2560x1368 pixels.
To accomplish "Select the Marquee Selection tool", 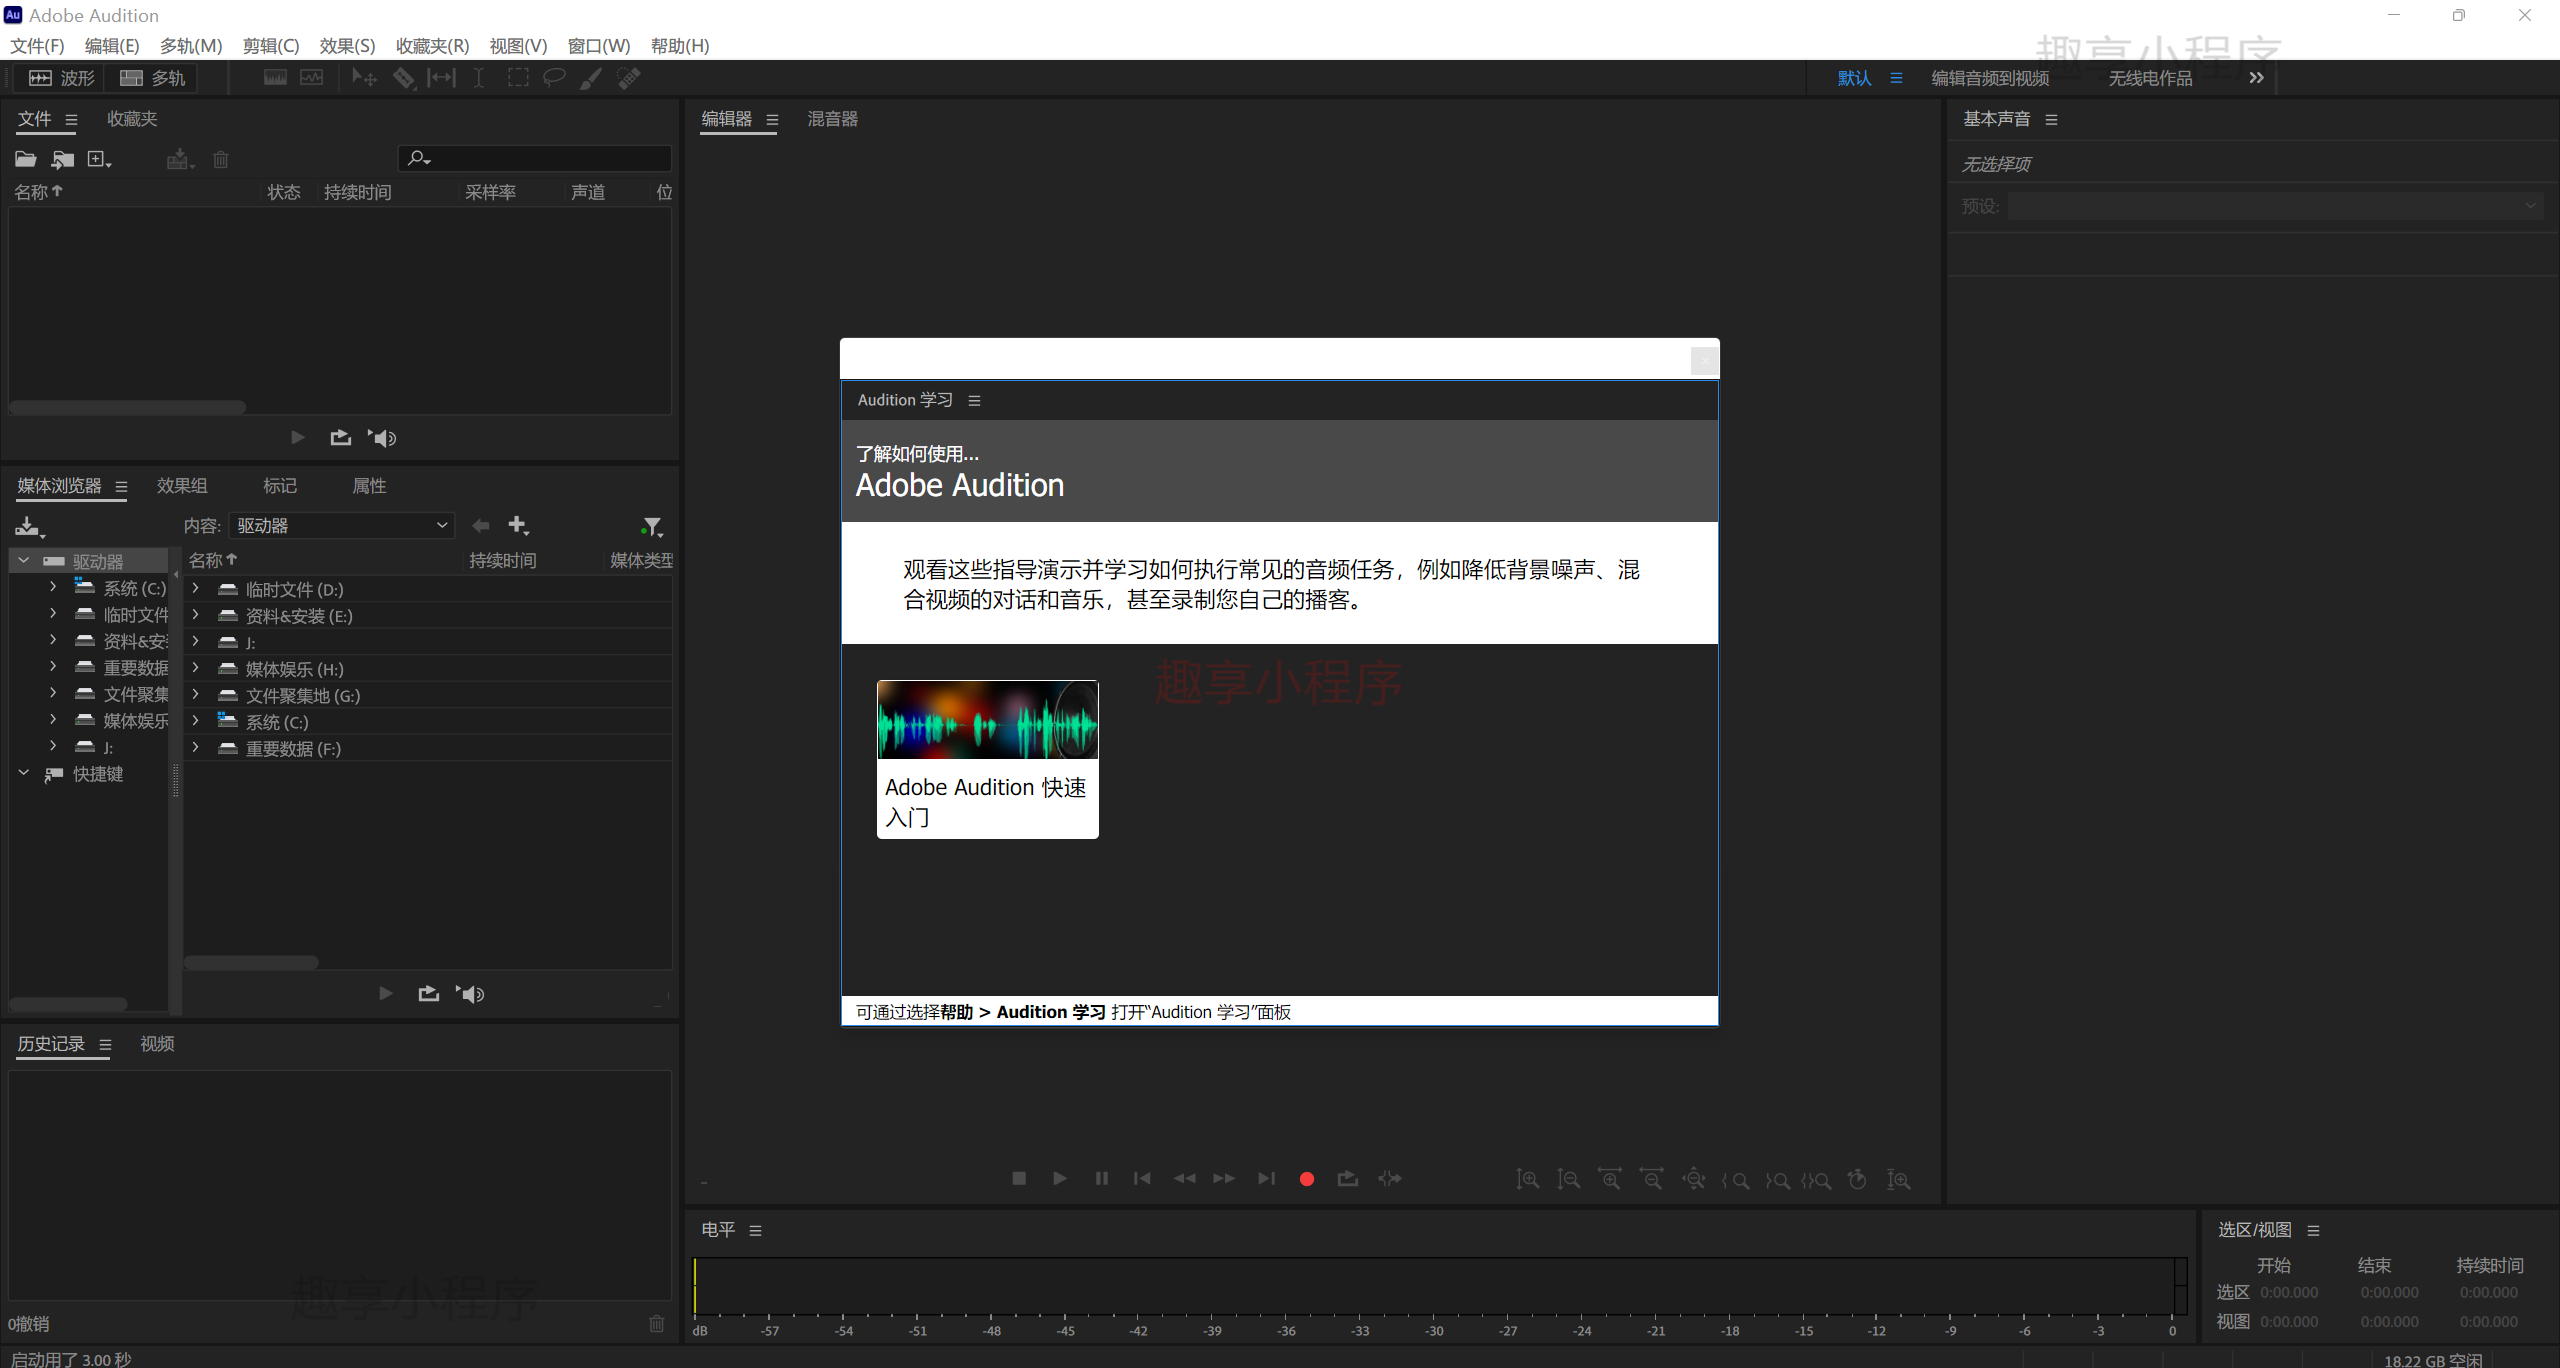I will [518, 78].
